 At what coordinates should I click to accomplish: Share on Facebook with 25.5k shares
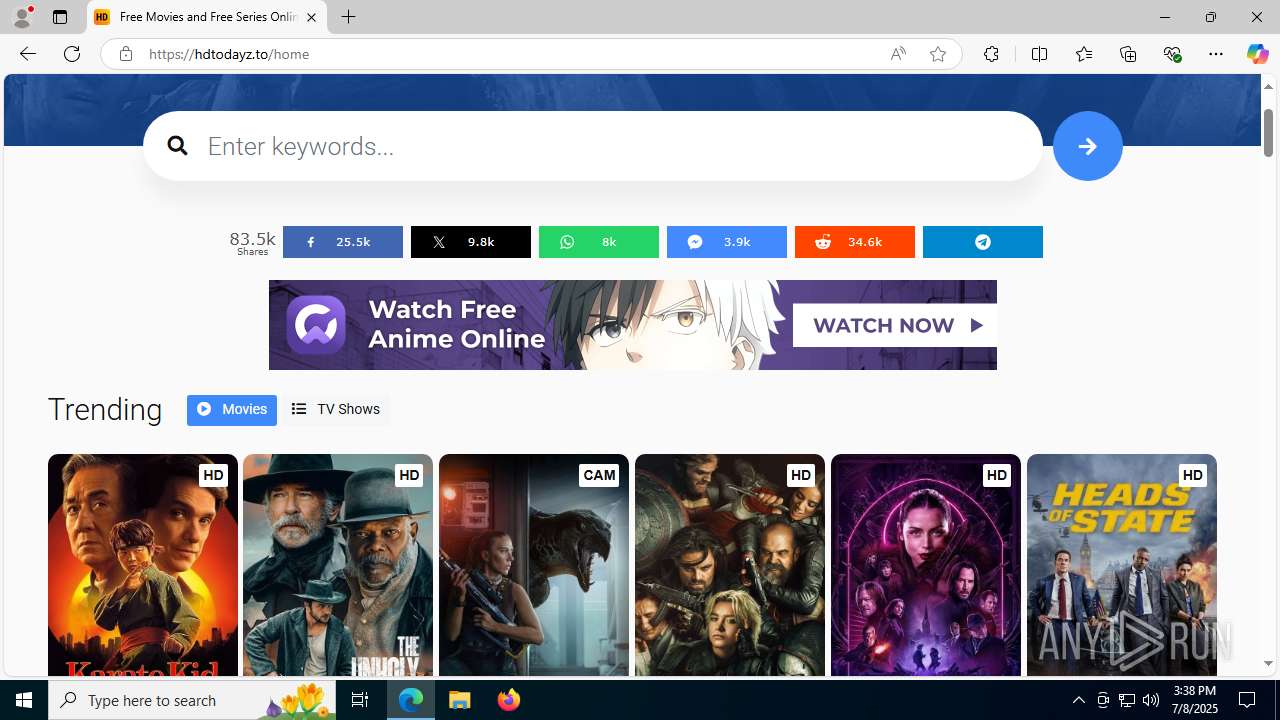343,242
